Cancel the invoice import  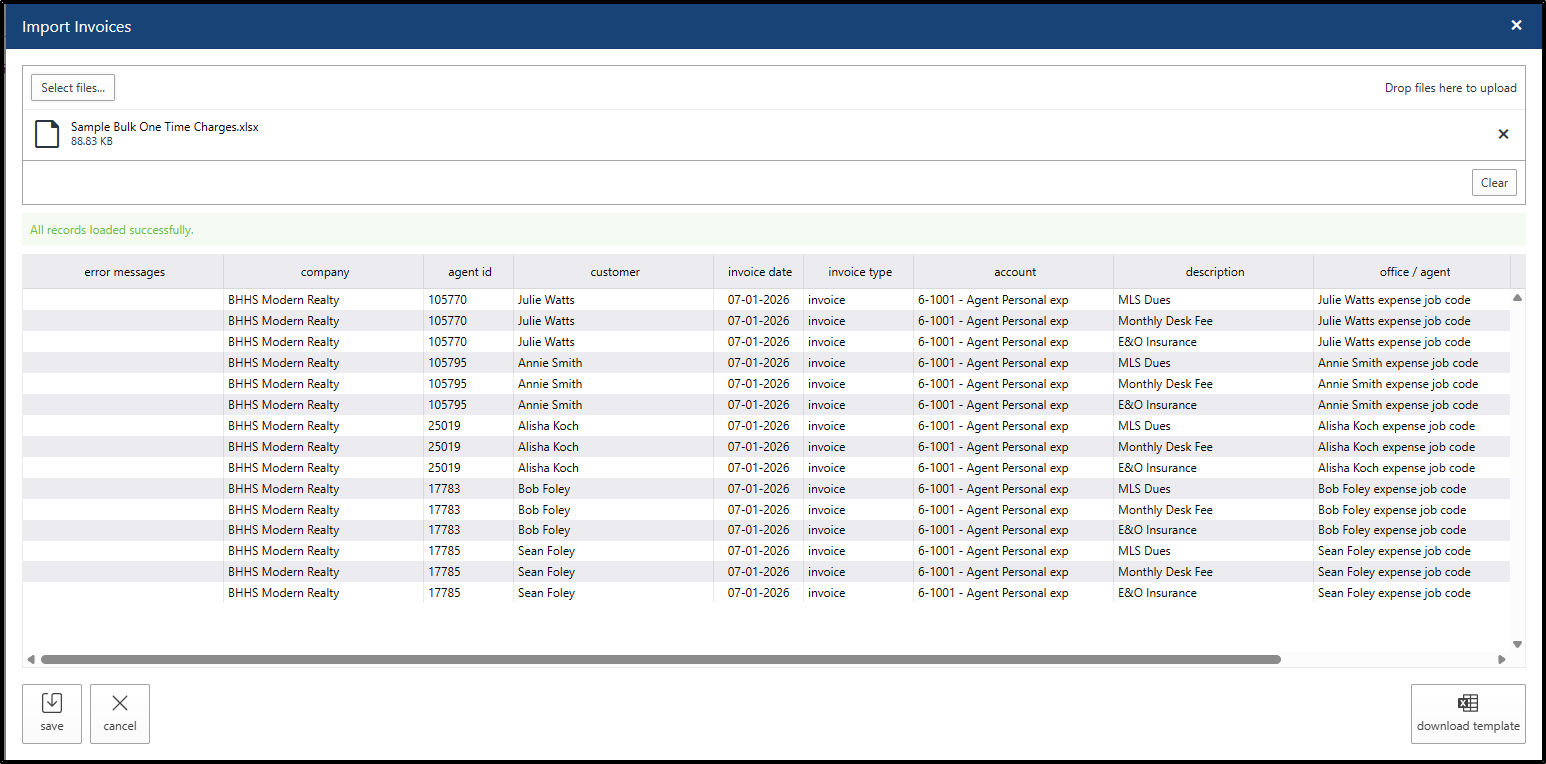tap(120, 714)
